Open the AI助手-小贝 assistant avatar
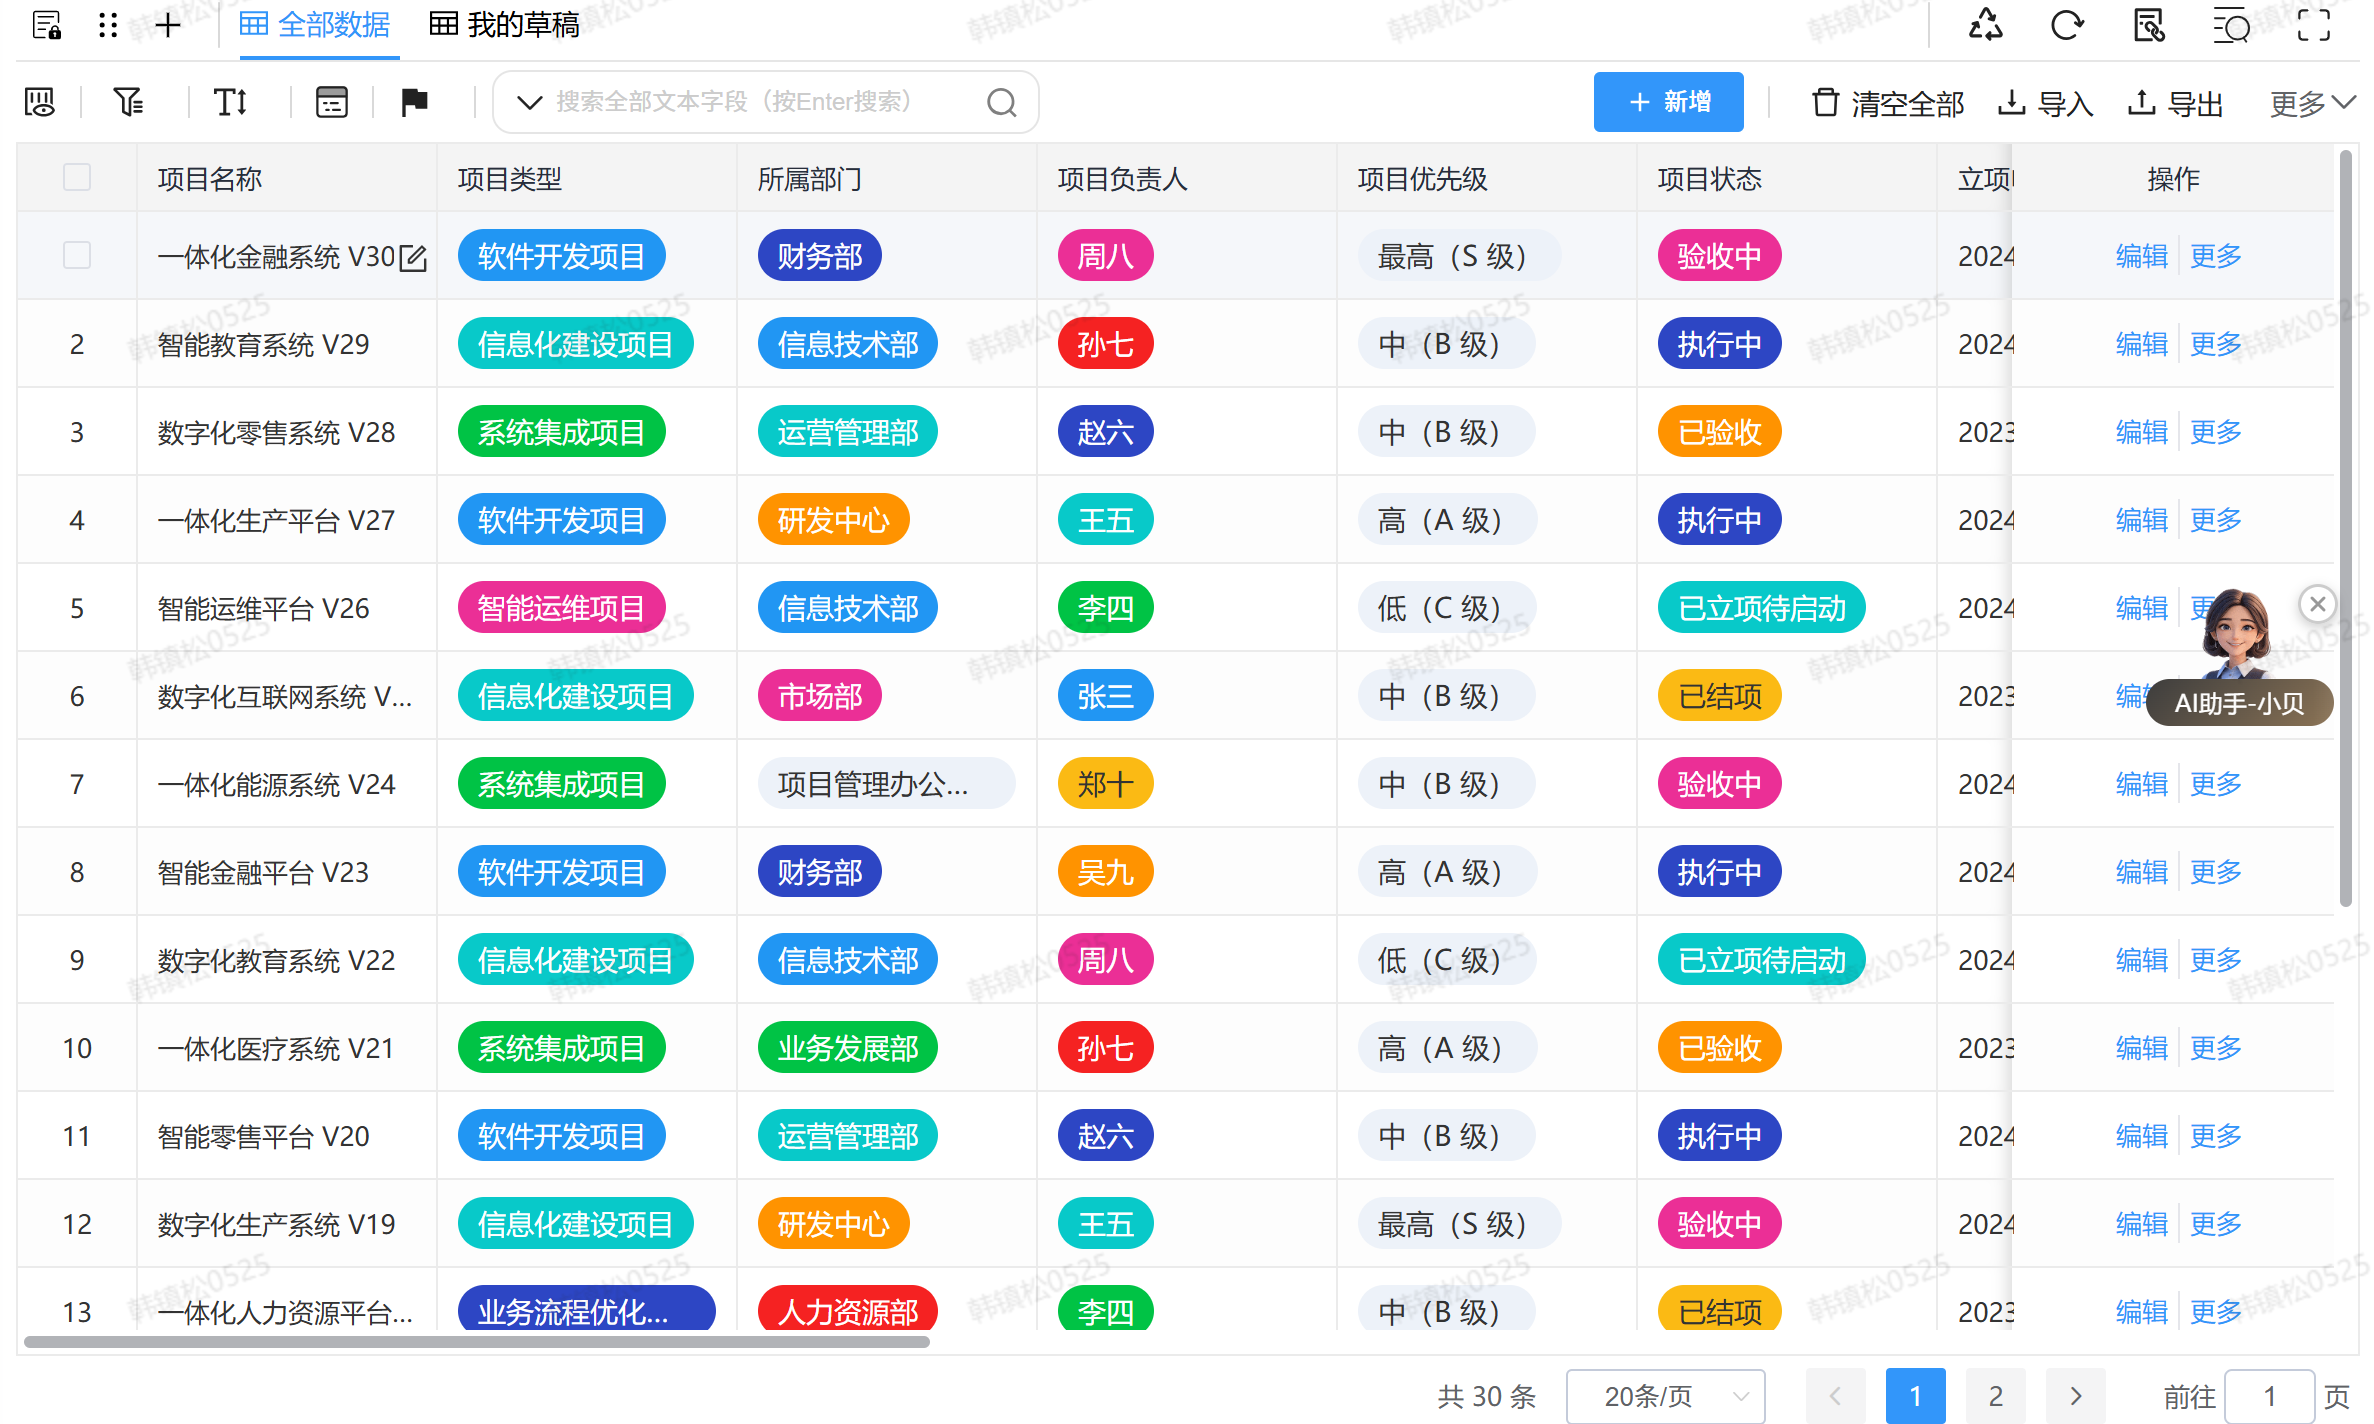The width and height of the screenshot is (2374, 1424). pyautogui.click(x=2238, y=636)
